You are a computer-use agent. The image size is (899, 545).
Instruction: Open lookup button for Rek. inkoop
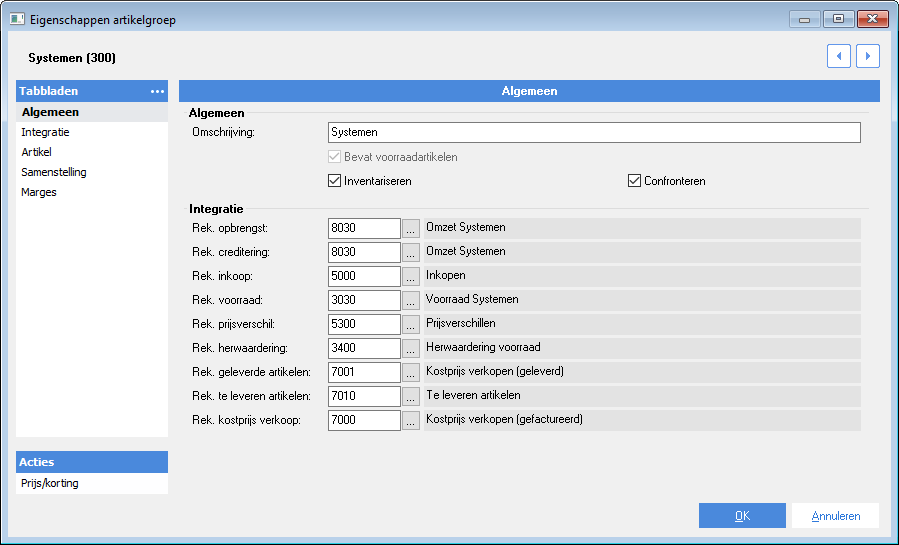coord(411,276)
